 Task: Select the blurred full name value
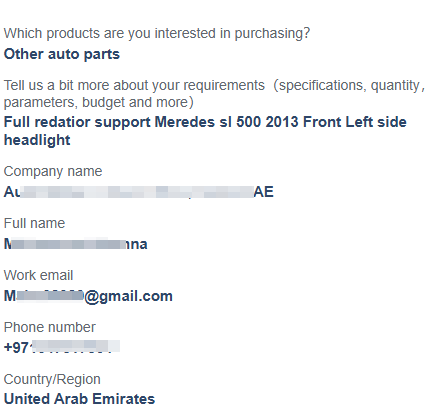(76, 244)
